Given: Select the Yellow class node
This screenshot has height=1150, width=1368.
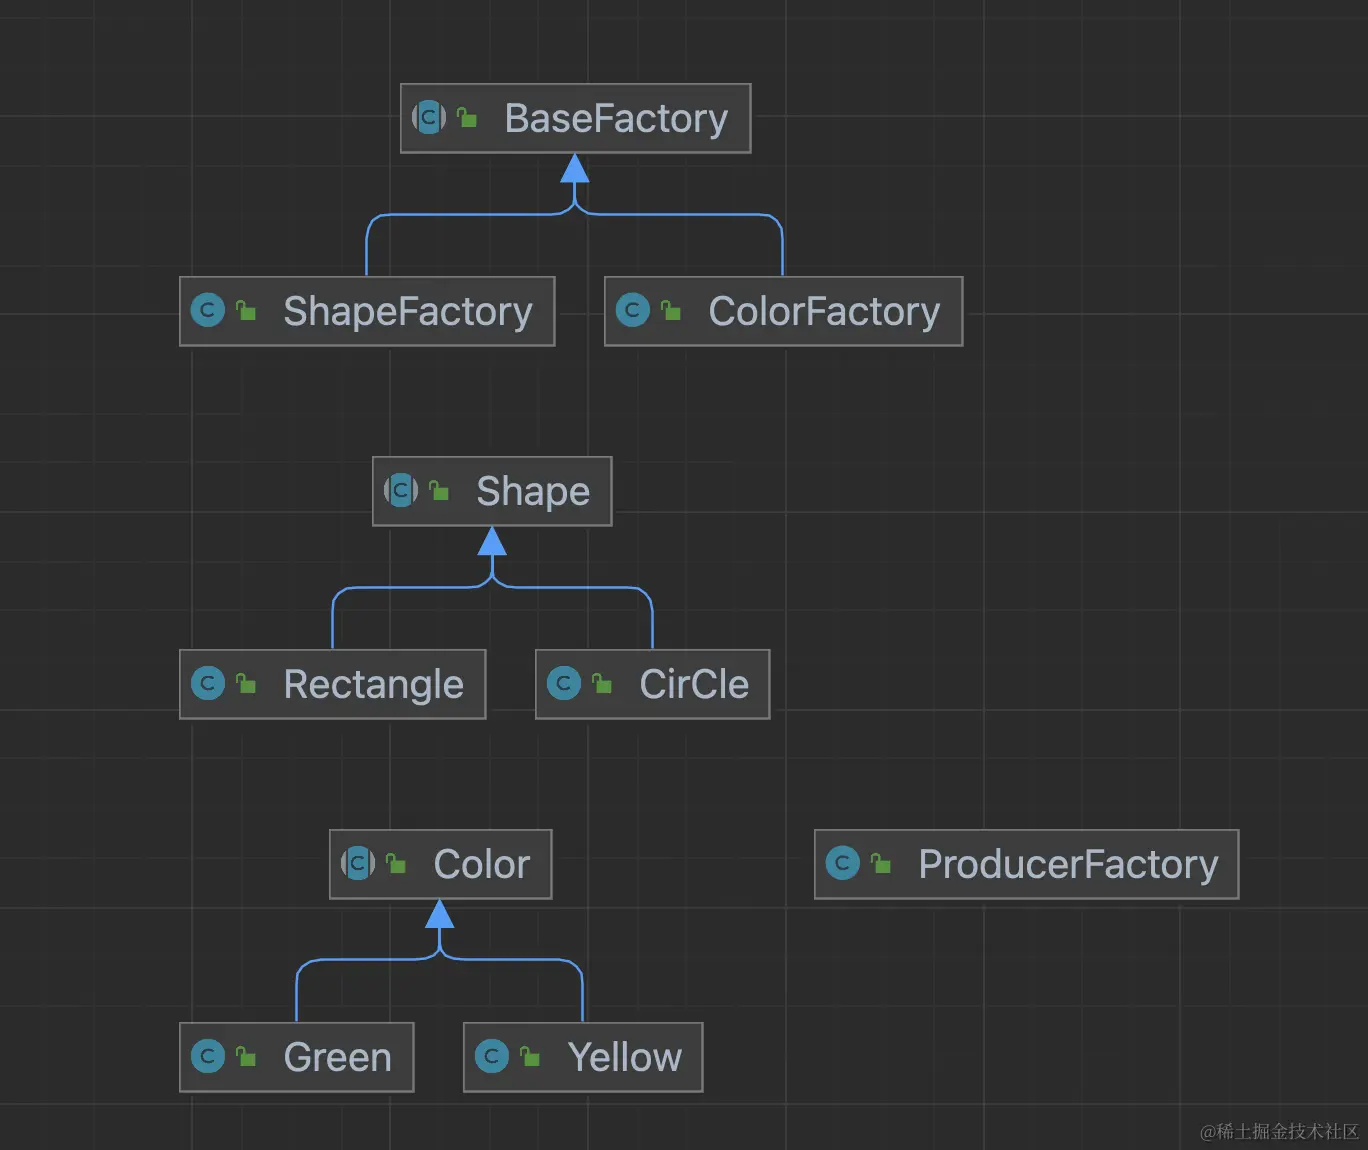Looking at the screenshot, I should click(624, 1058).
